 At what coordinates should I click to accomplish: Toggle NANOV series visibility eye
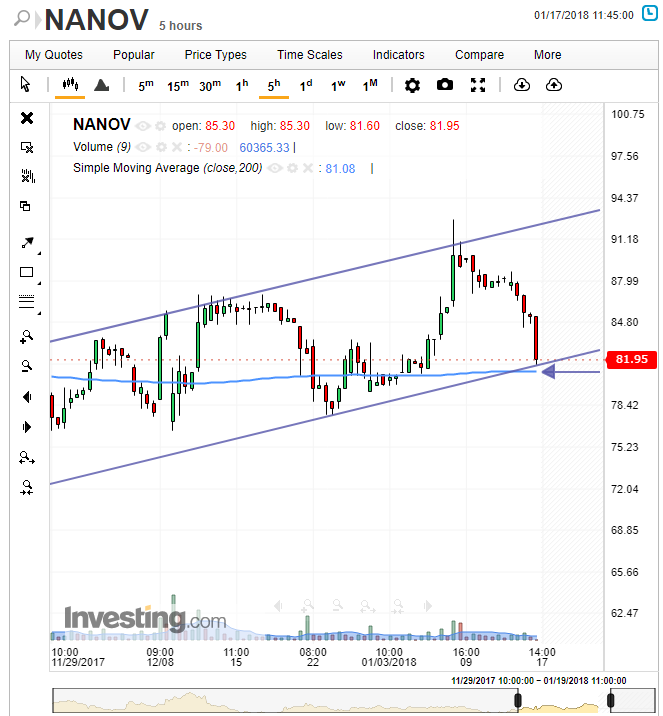point(143,126)
